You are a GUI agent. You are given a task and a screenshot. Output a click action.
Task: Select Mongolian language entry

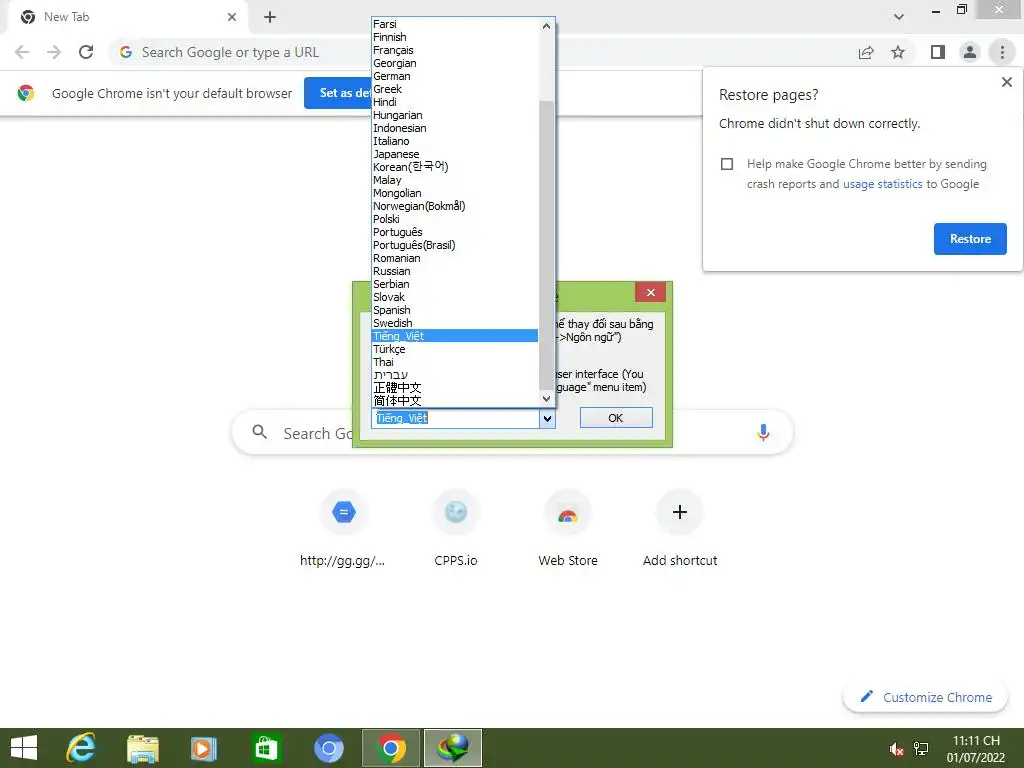pos(455,193)
